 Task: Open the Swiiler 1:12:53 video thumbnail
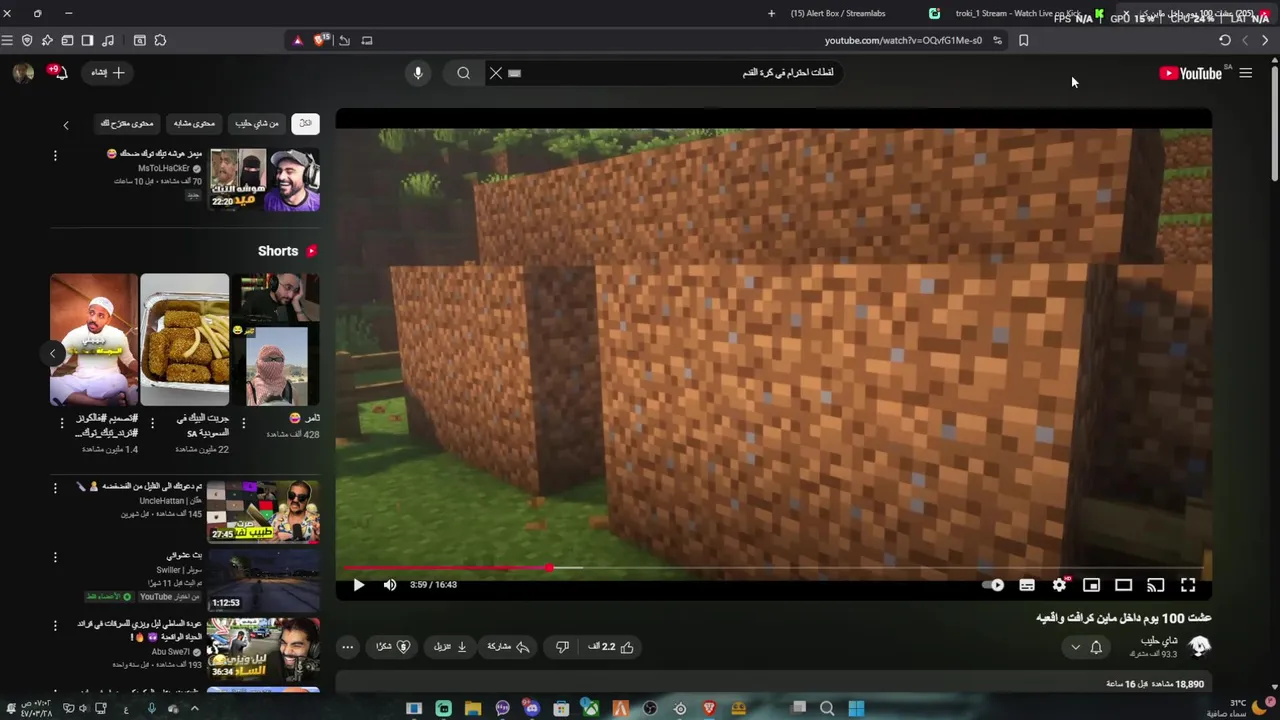[x=263, y=580]
